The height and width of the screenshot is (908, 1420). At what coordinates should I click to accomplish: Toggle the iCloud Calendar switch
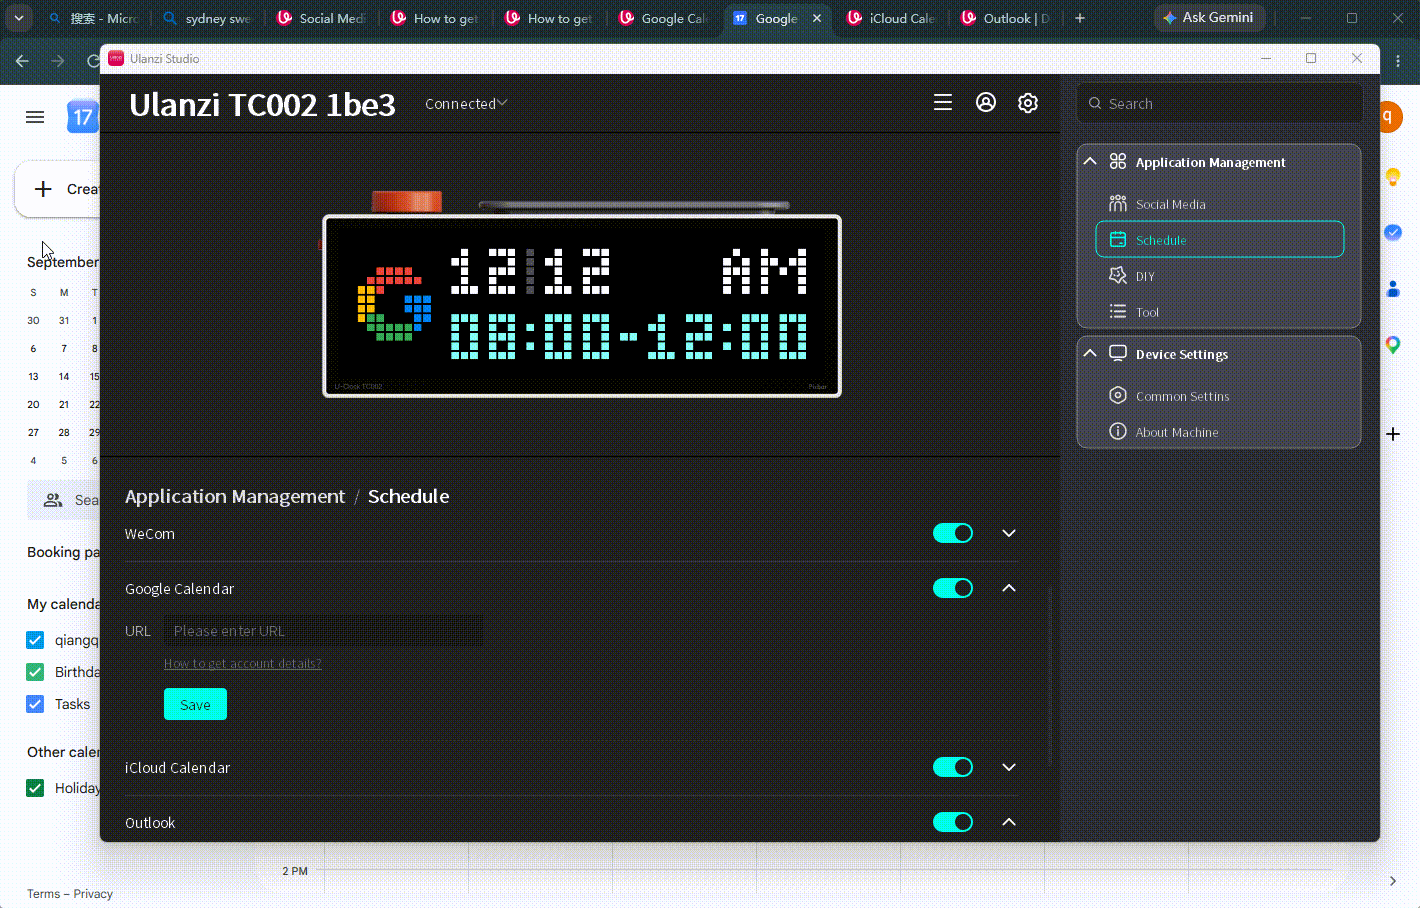tap(953, 767)
